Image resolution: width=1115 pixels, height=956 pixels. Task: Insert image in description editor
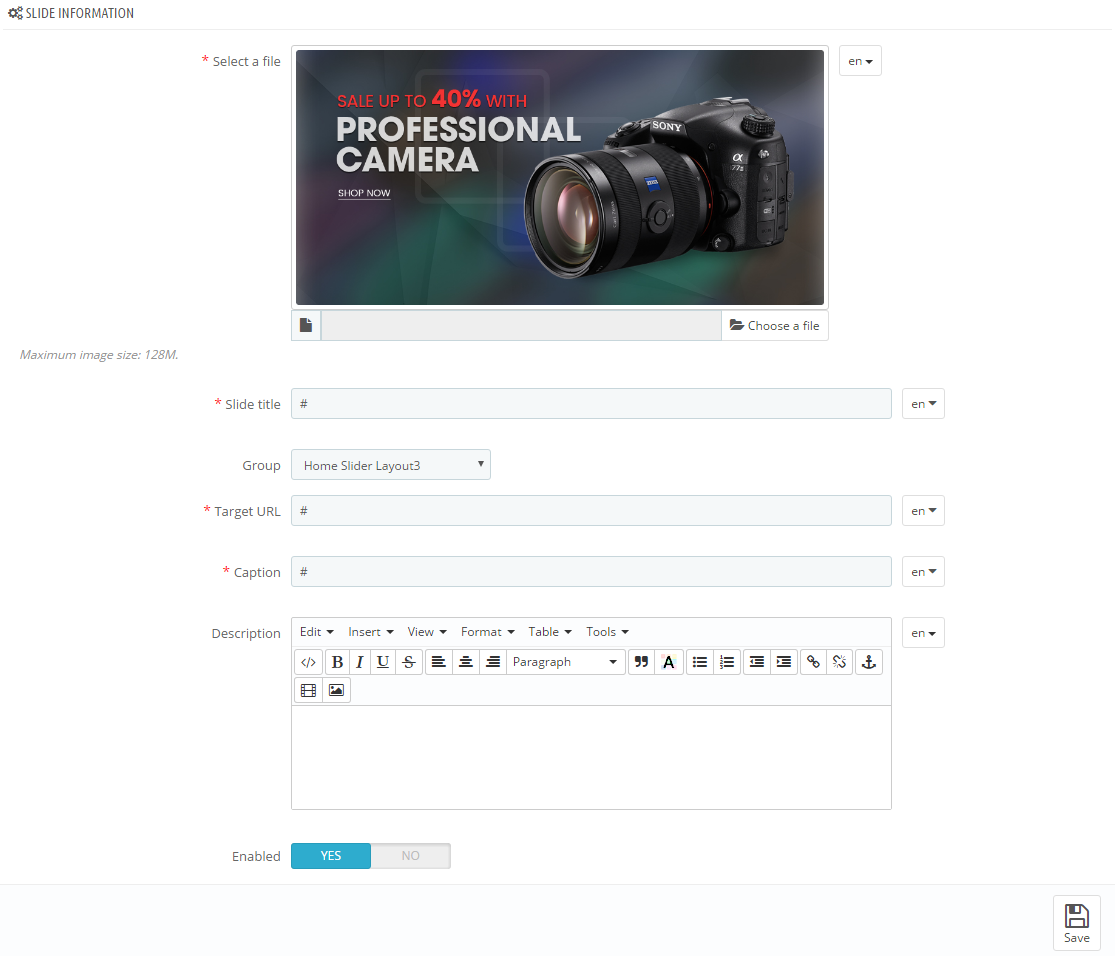336,690
